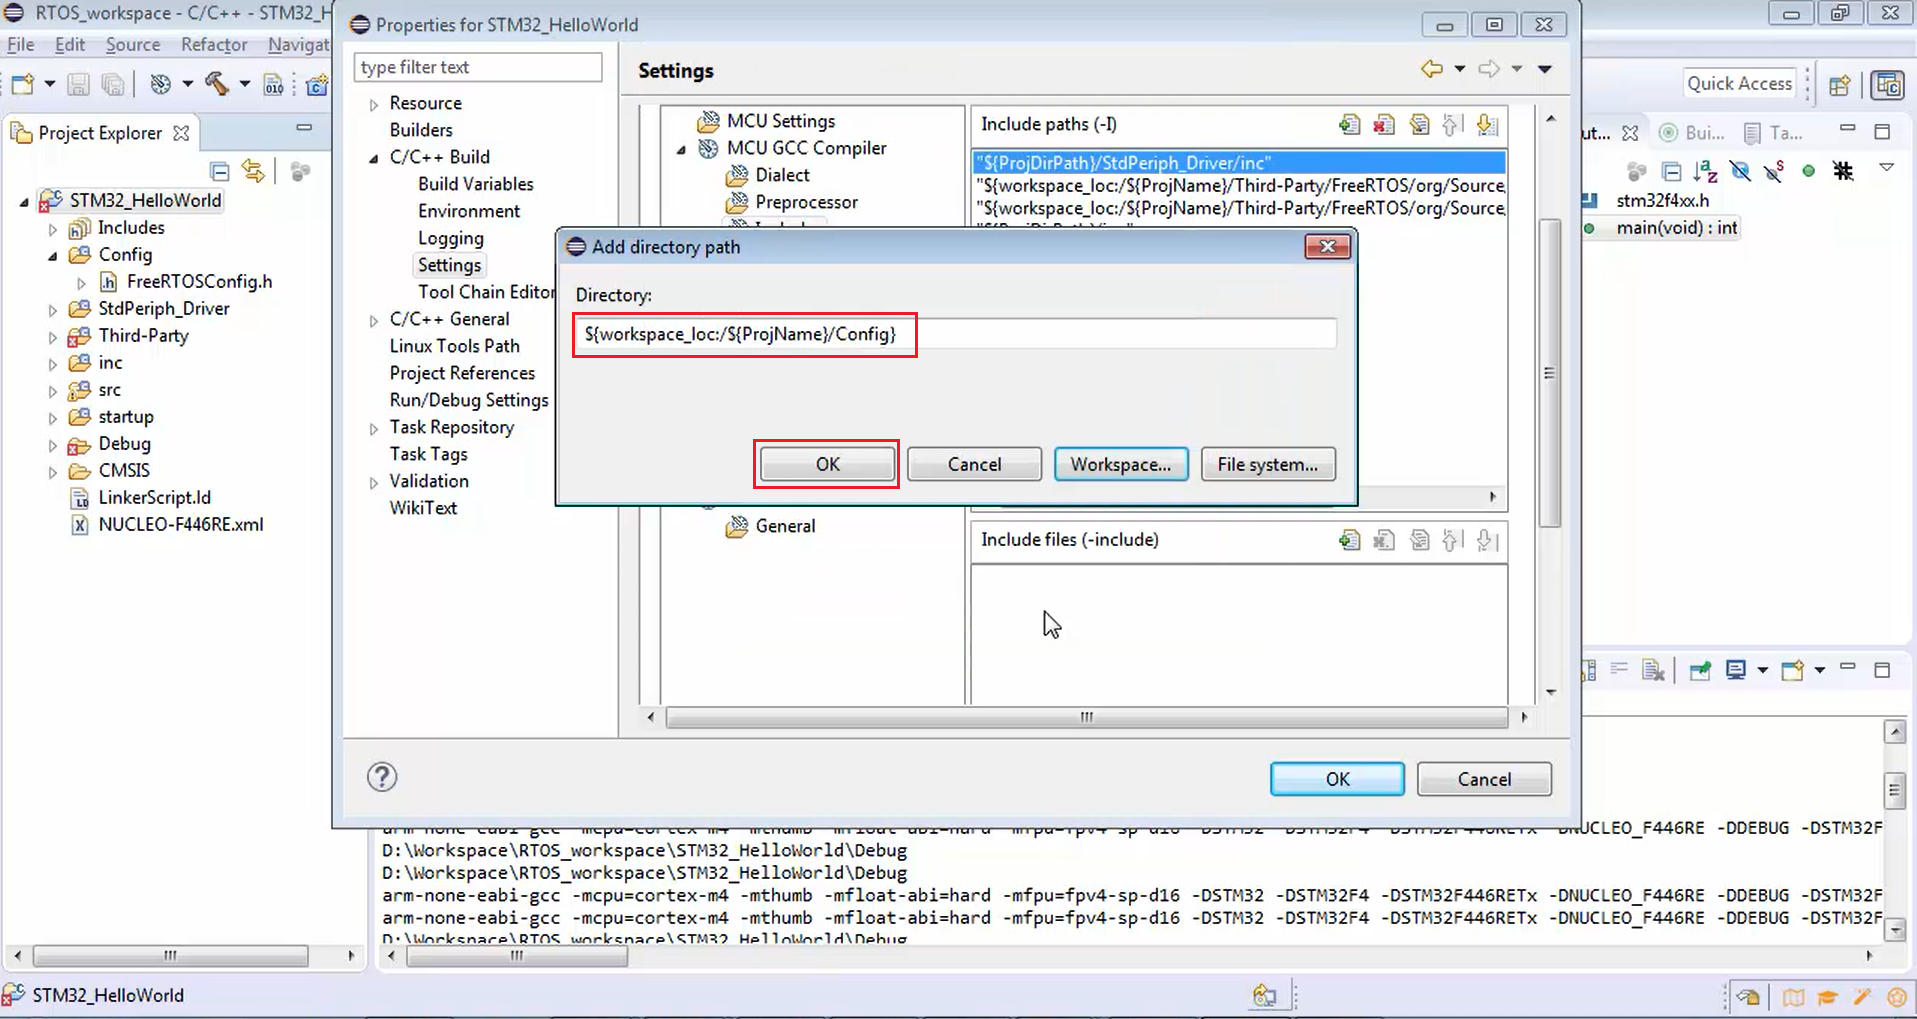
Task: Go back in Properties Settings history
Action: click(1432, 69)
